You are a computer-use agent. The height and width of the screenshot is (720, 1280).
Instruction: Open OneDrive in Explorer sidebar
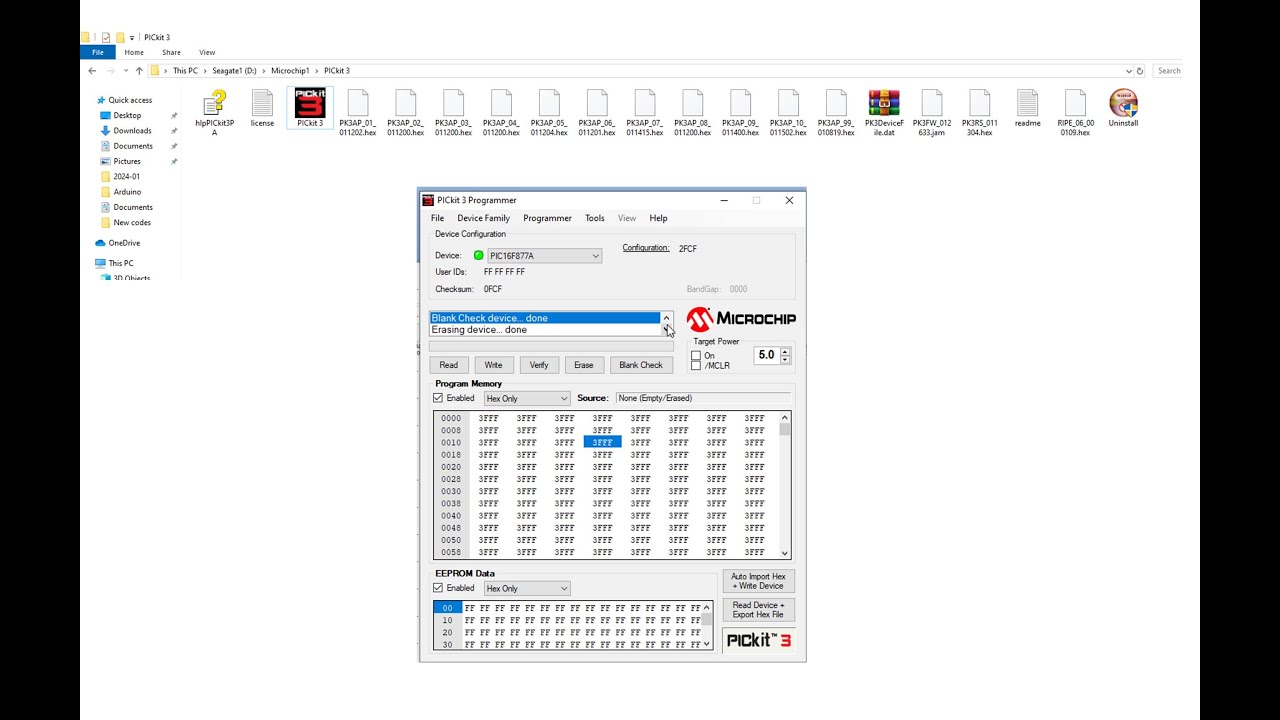point(124,243)
